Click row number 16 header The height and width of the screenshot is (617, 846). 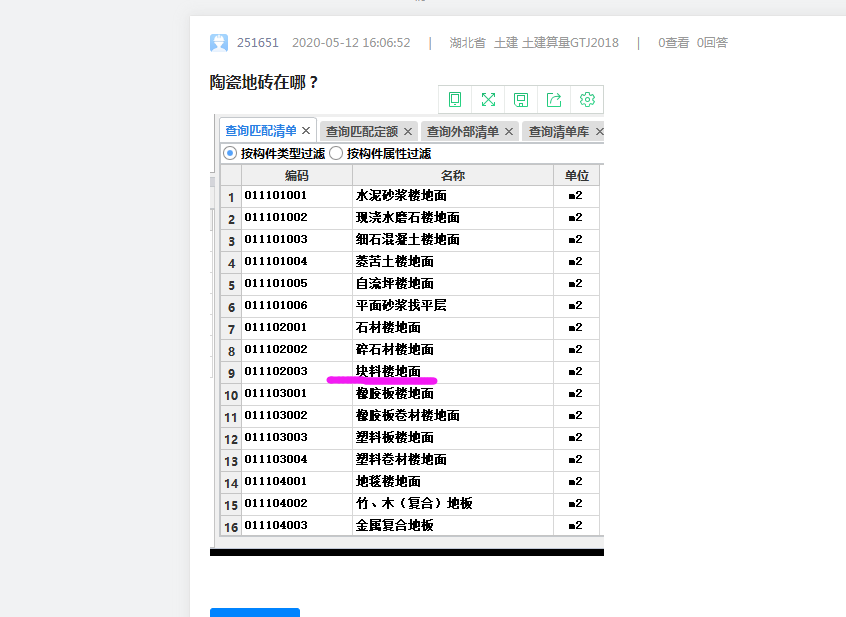[231, 526]
